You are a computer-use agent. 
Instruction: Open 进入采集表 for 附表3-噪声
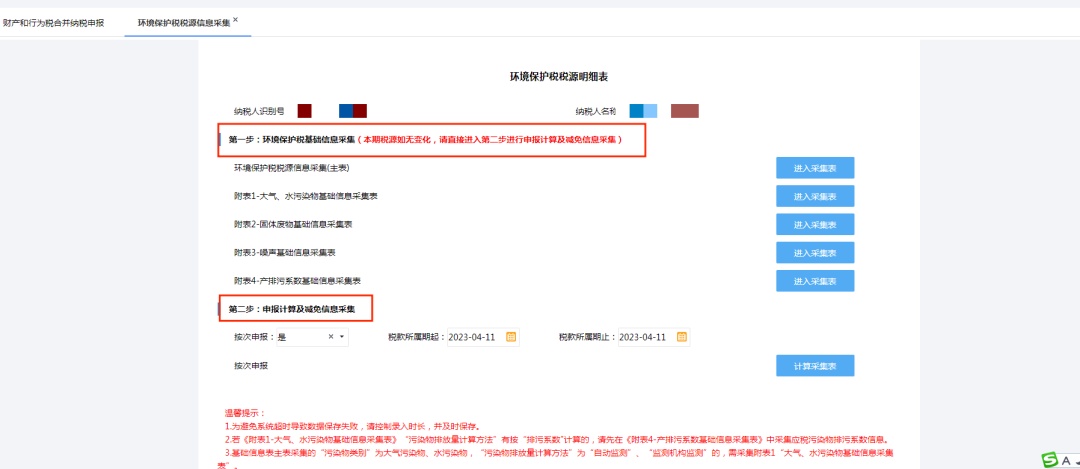pos(815,253)
